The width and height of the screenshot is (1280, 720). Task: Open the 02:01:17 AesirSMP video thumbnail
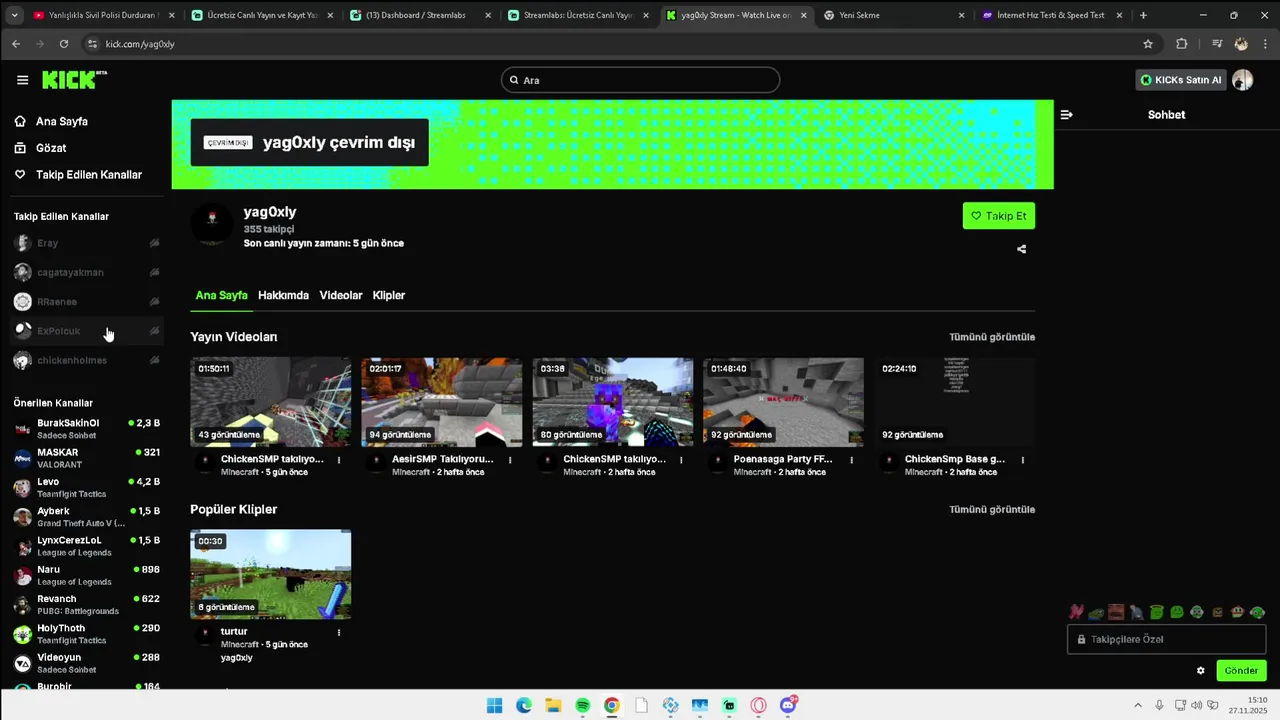(x=441, y=402)
